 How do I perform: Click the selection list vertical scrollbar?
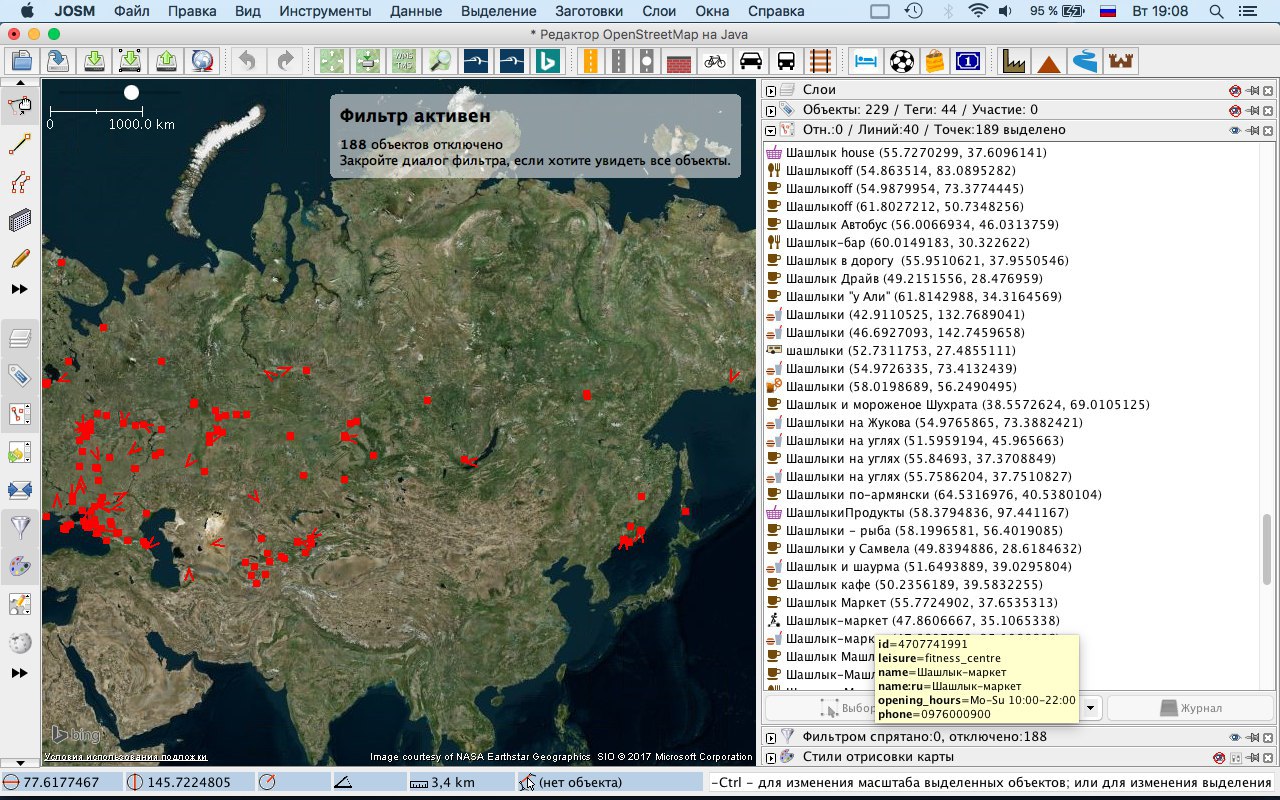[x=1267, y=550]
